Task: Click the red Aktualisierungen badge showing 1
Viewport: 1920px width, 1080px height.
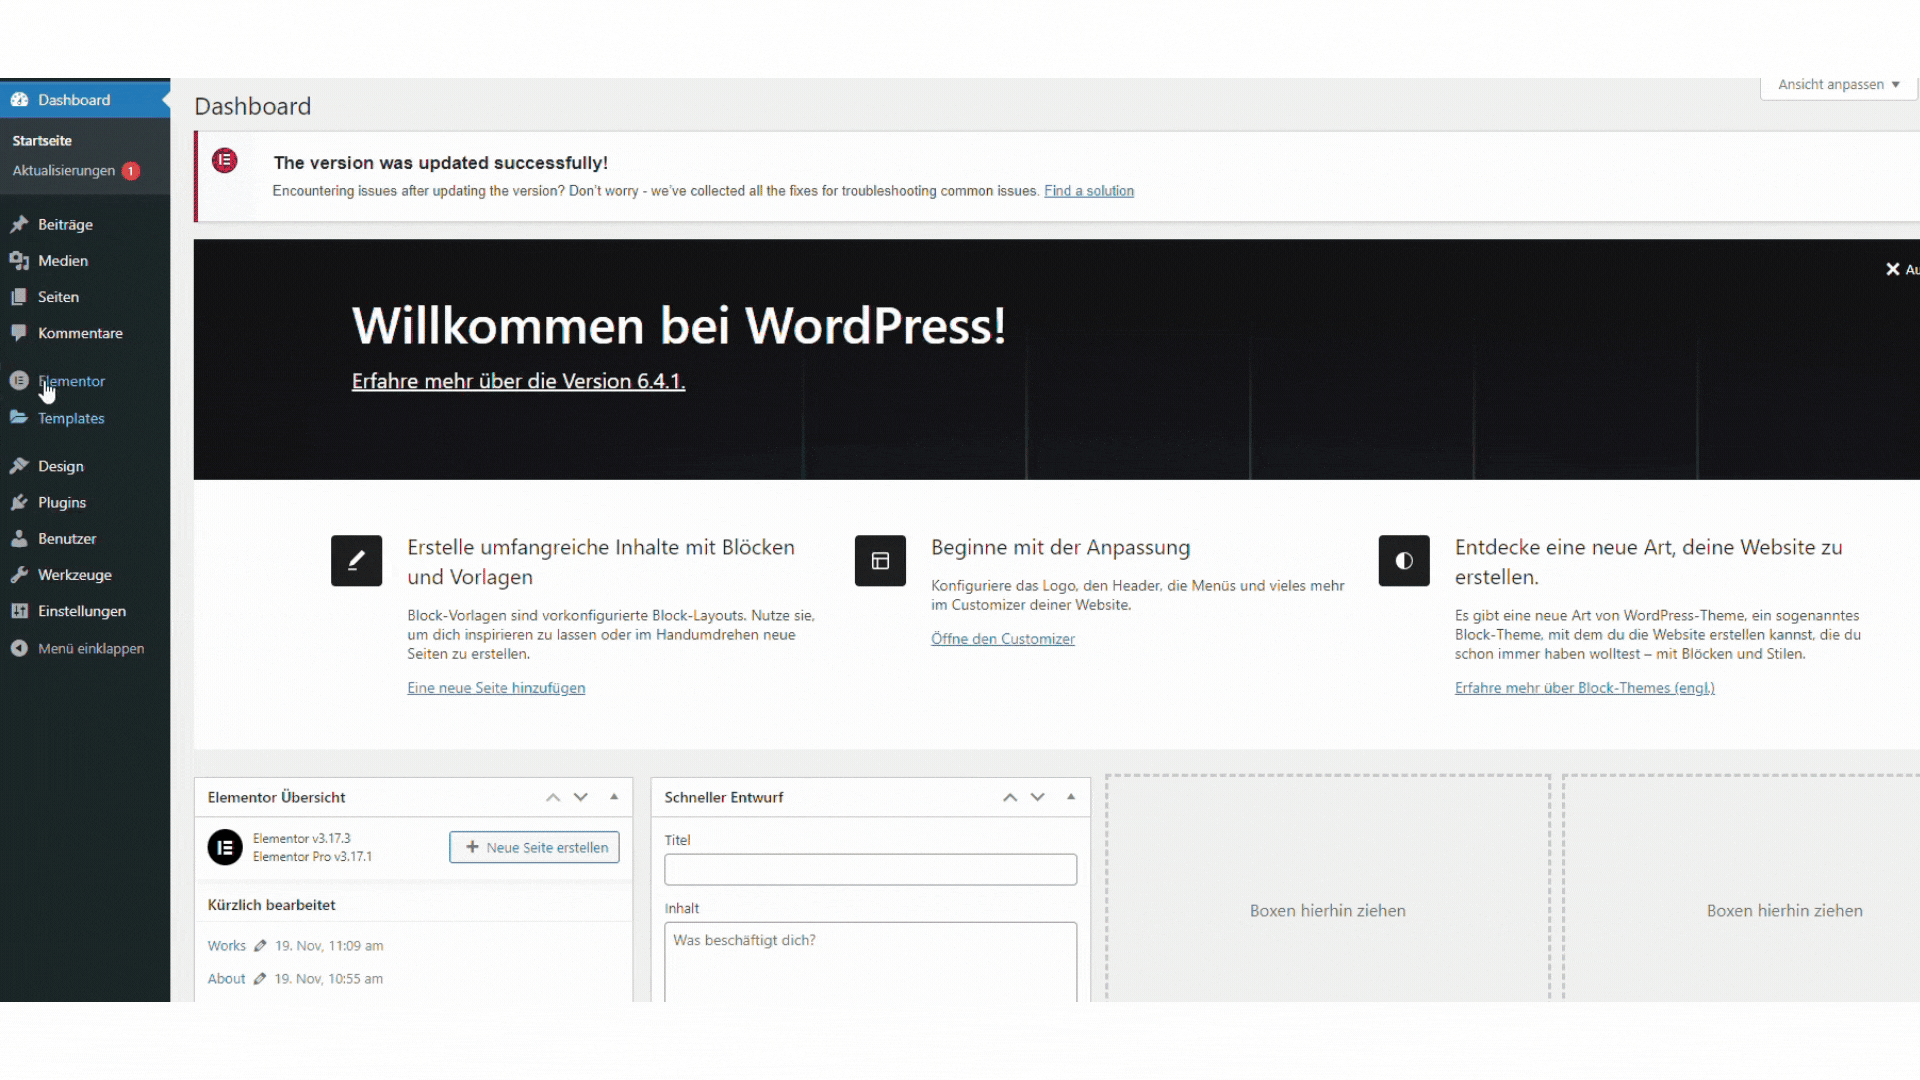Action: coord(131,171)
